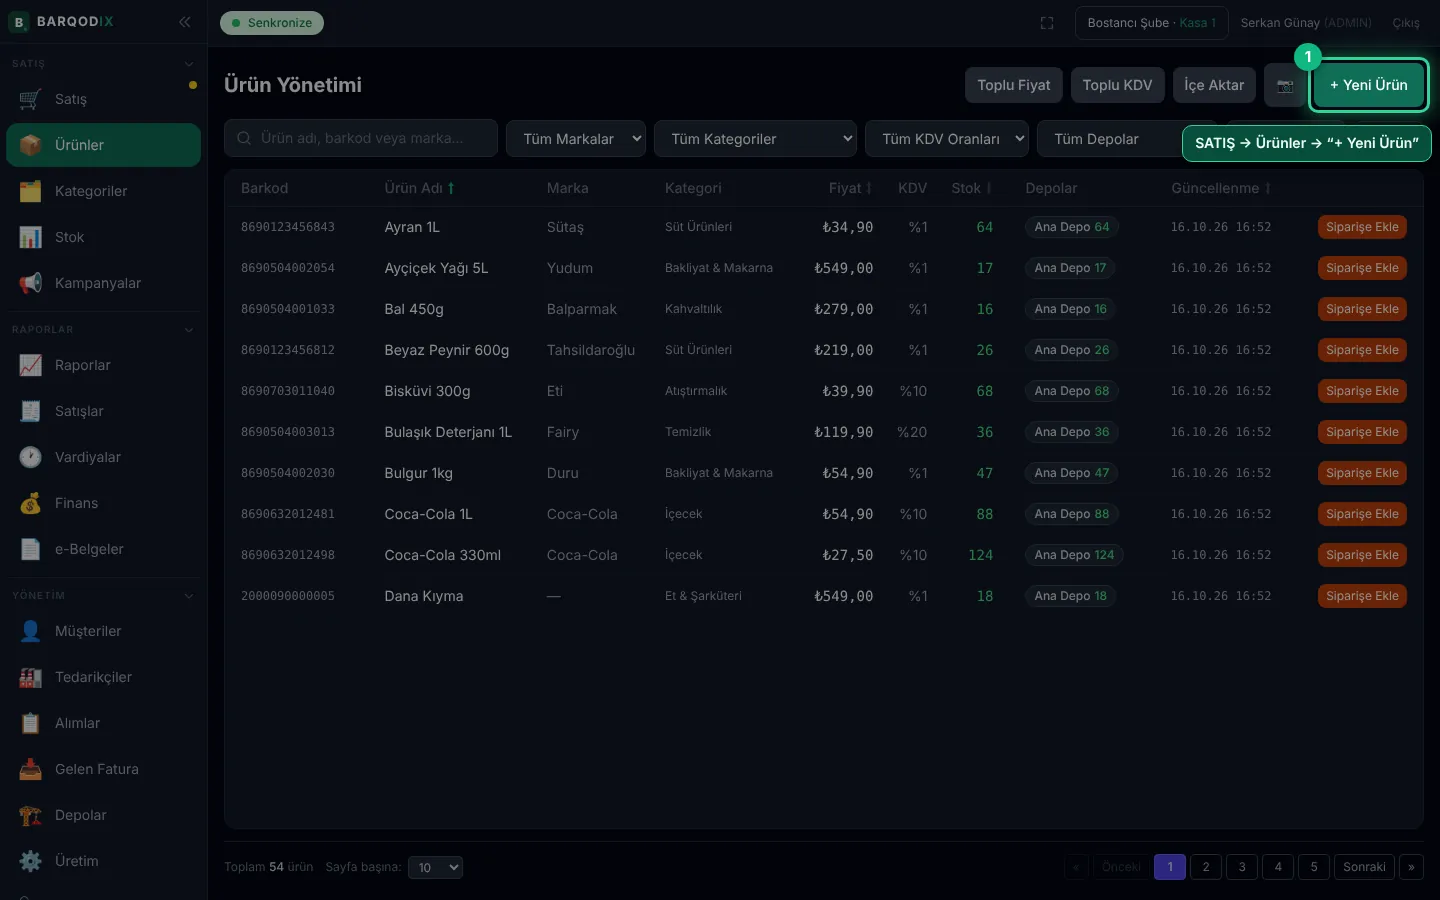This screenshot has width=1440, height=900.
Task: Click the Sonraki pagination button
Action: point(1364,867)
